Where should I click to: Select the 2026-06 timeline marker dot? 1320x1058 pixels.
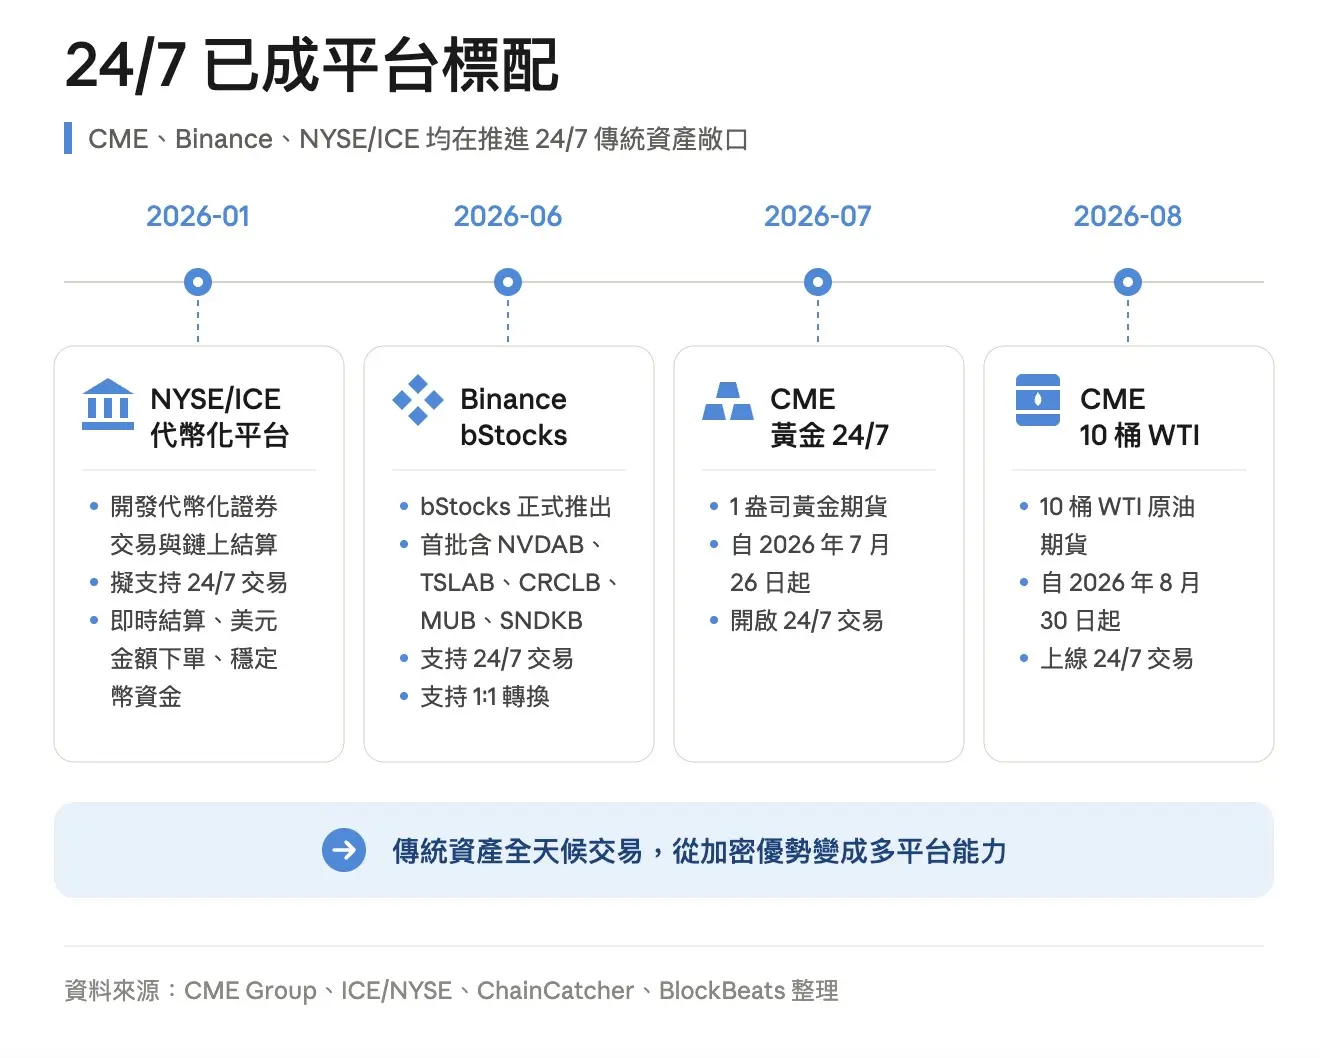(x=508, y=282)
